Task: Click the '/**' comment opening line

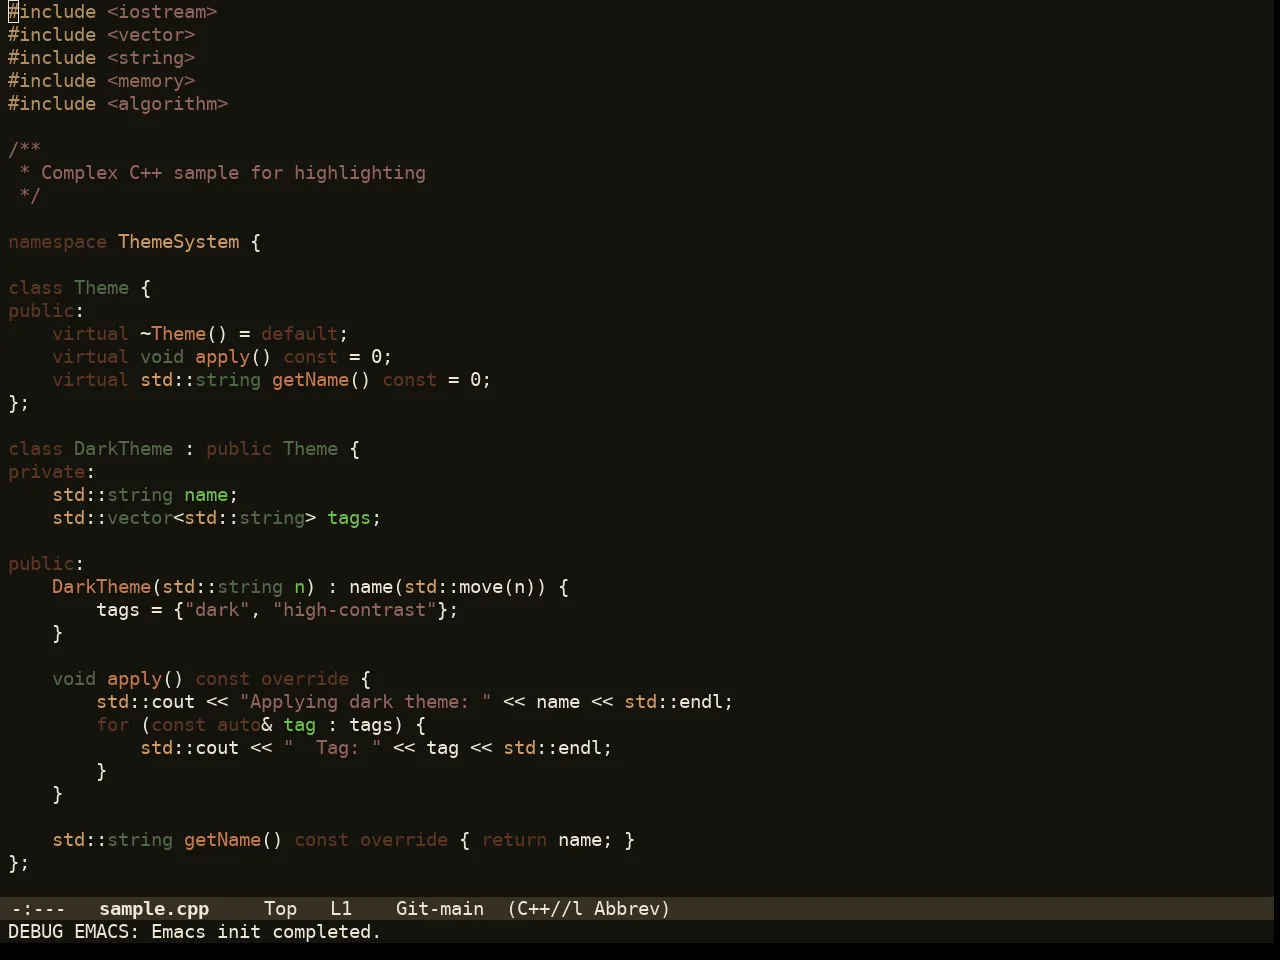Action: (25, 150)
